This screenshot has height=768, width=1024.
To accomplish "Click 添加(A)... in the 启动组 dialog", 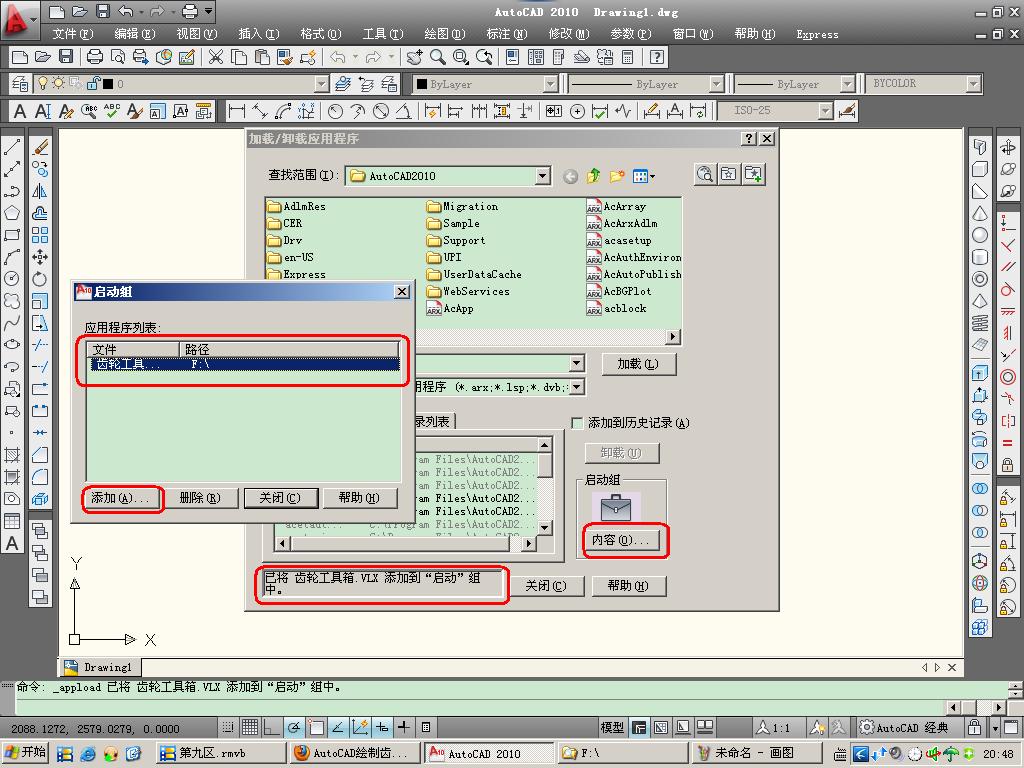I will 123,498.
